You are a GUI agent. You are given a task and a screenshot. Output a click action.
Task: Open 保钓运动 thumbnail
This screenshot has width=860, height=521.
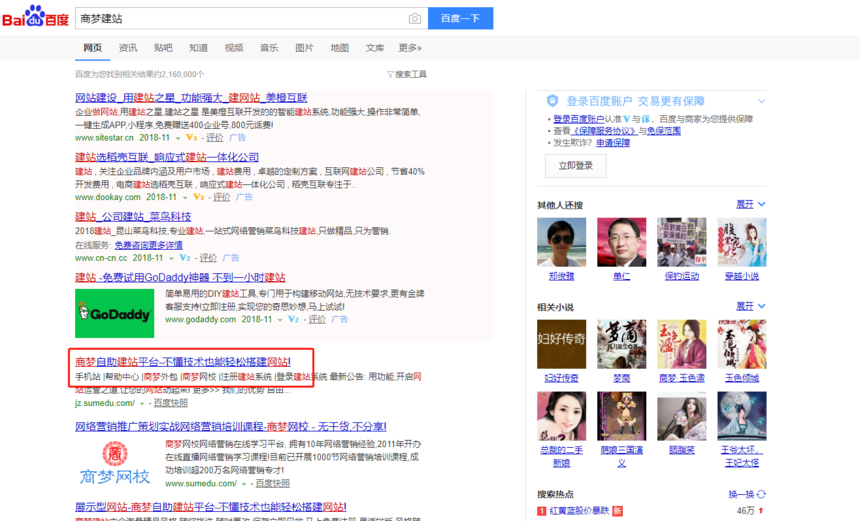[682, 242]
